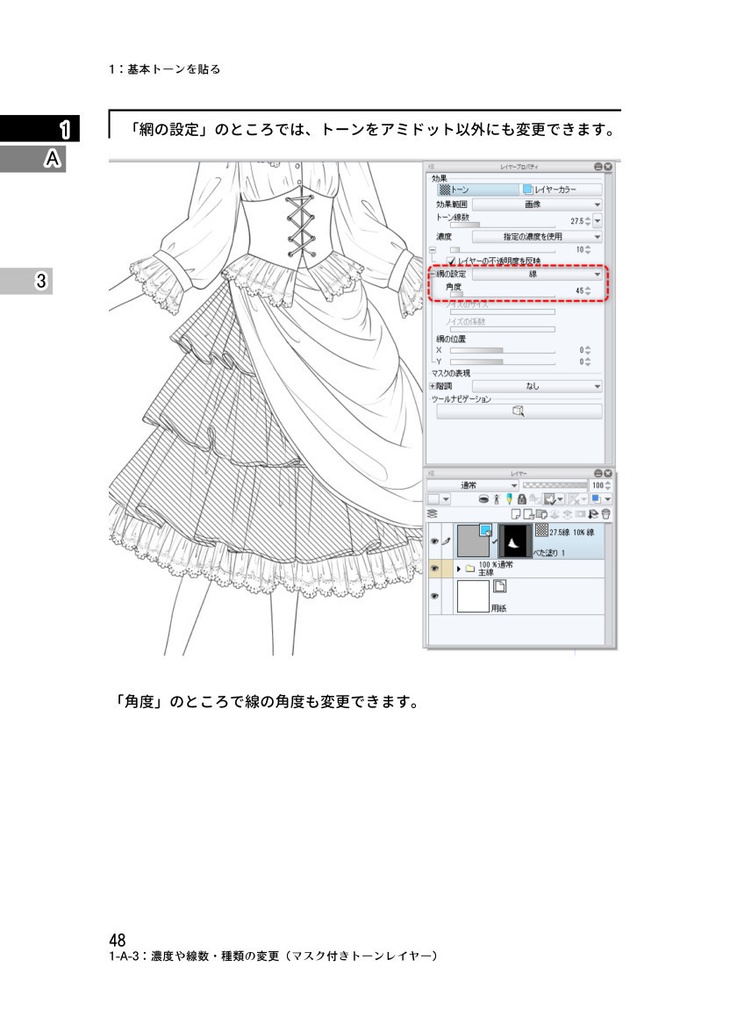Create new layer folder icon
Viewport: 730px width, 1024px height.
[542, 514]
